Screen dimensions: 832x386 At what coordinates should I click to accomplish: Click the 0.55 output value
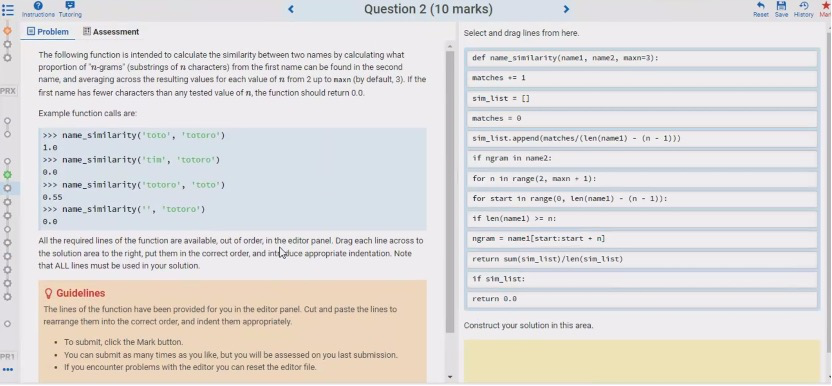tap(53, 197)
